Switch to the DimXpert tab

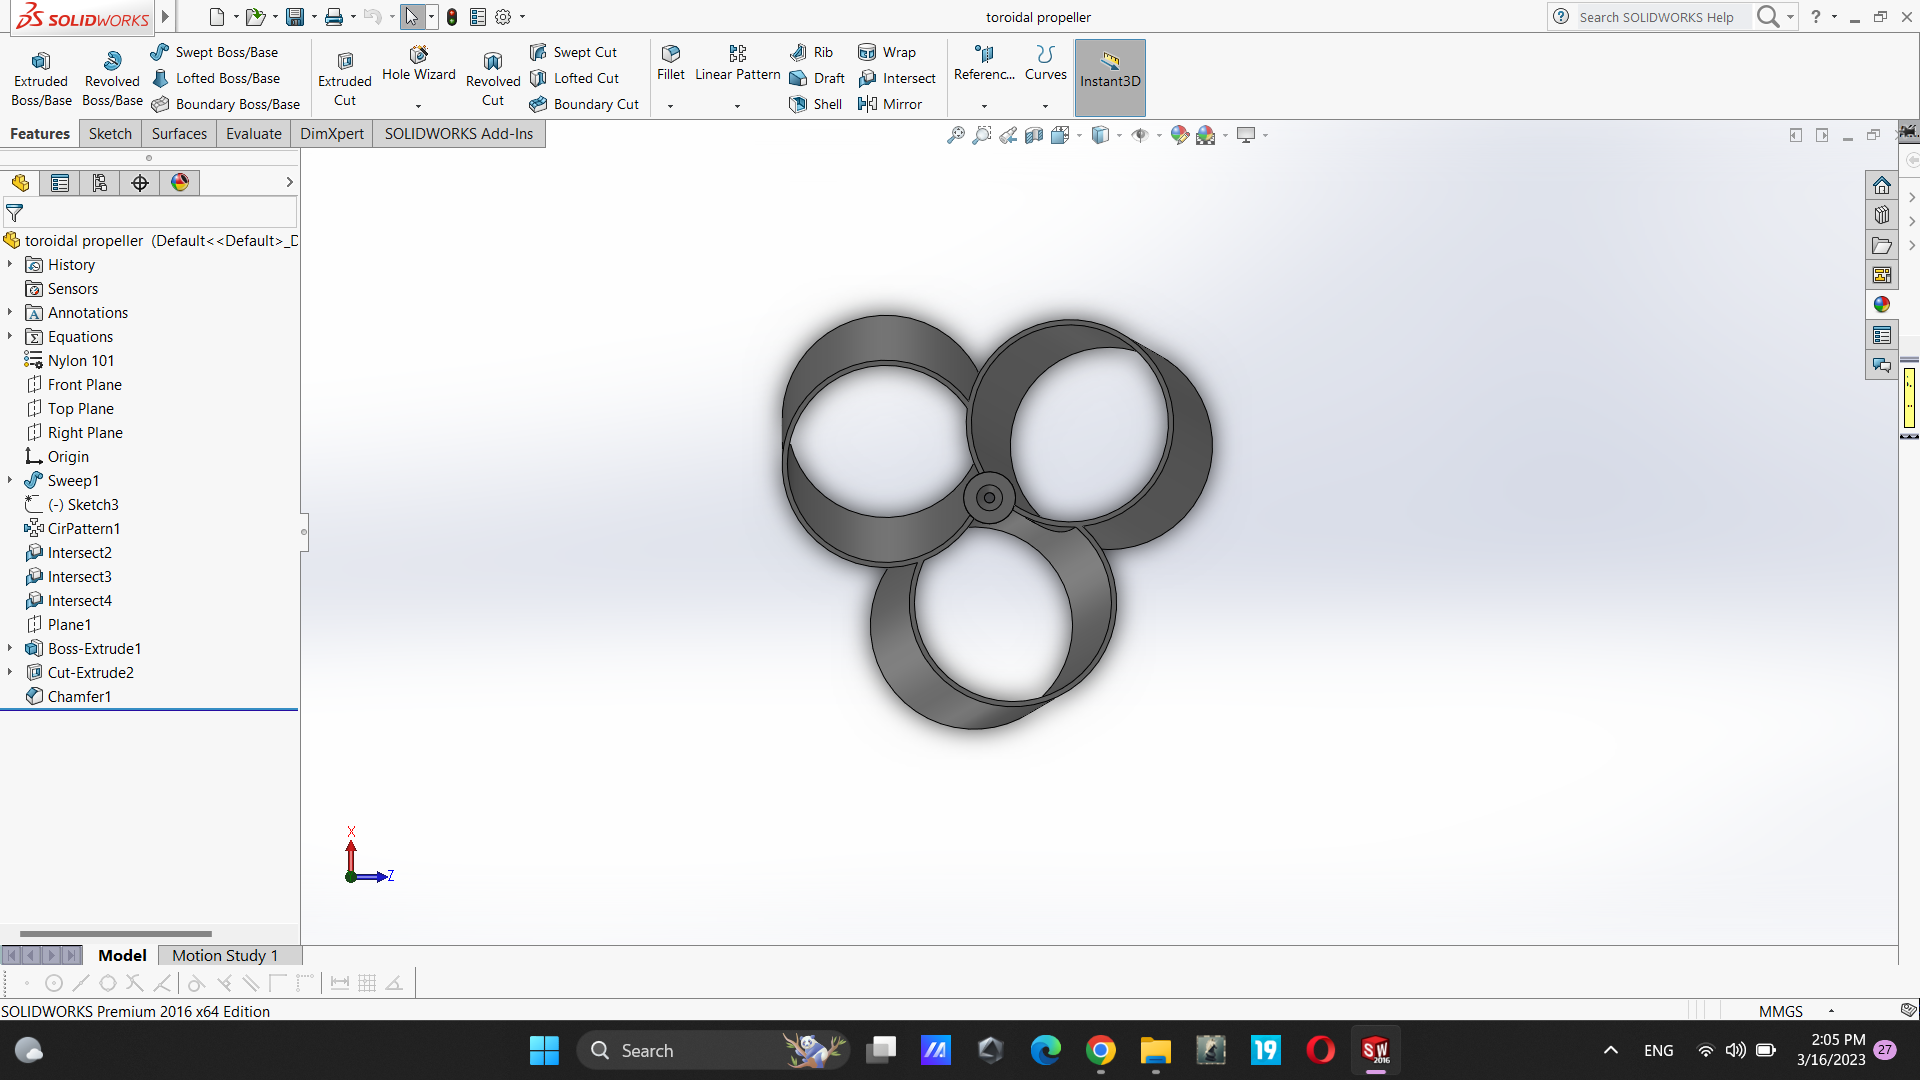332,134
